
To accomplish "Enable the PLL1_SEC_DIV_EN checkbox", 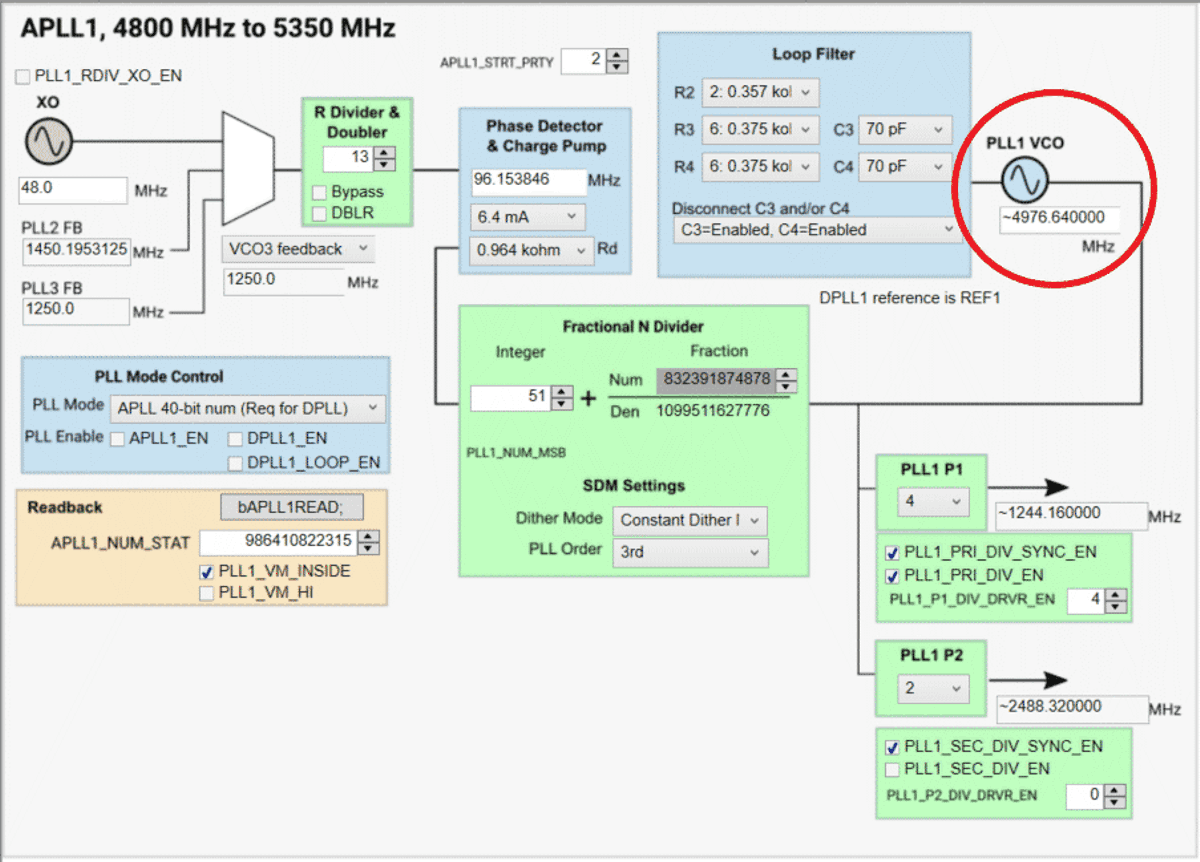I will (x=892, y=769).
